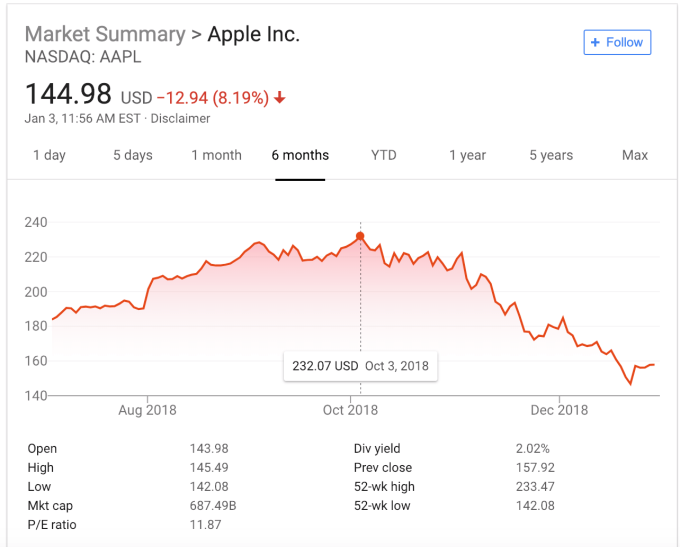
Task: Click the Follow button
Action: [x=617, y=42]
